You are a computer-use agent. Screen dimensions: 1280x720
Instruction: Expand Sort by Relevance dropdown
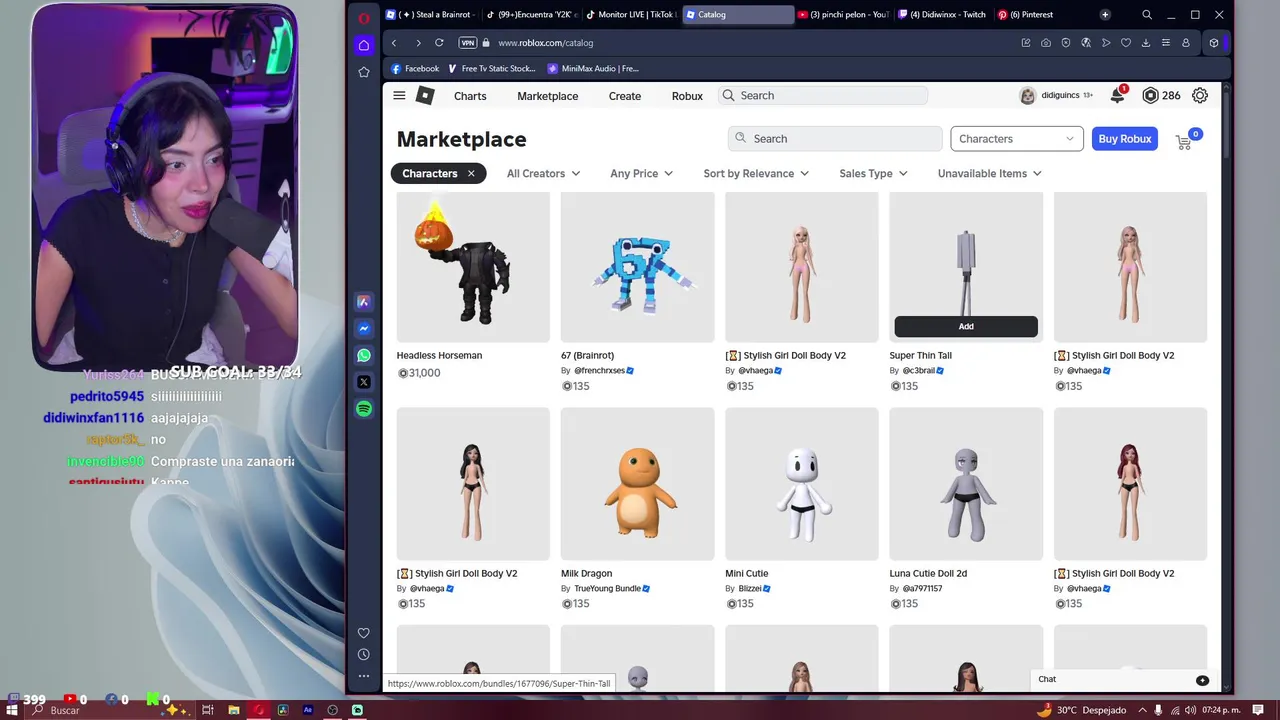756,174
